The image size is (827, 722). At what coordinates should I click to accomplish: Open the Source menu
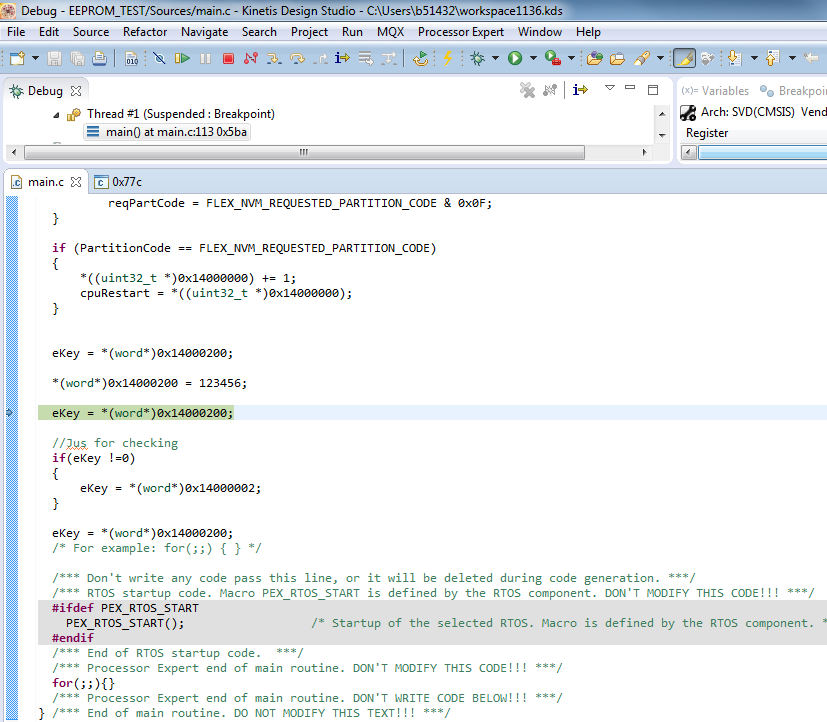pyautogui.click(x=91, y=32)
